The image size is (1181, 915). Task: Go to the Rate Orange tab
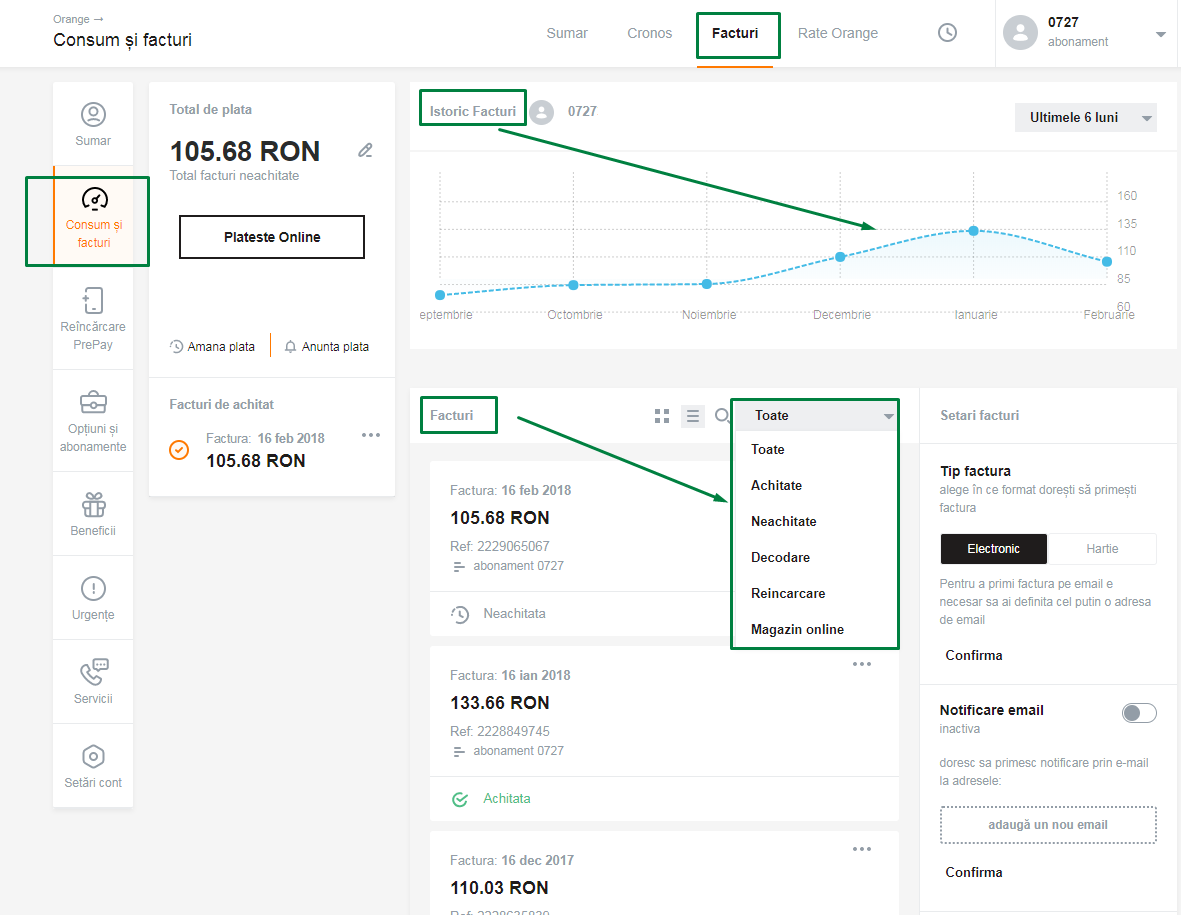pyautogui.click(x=838, y=34)
